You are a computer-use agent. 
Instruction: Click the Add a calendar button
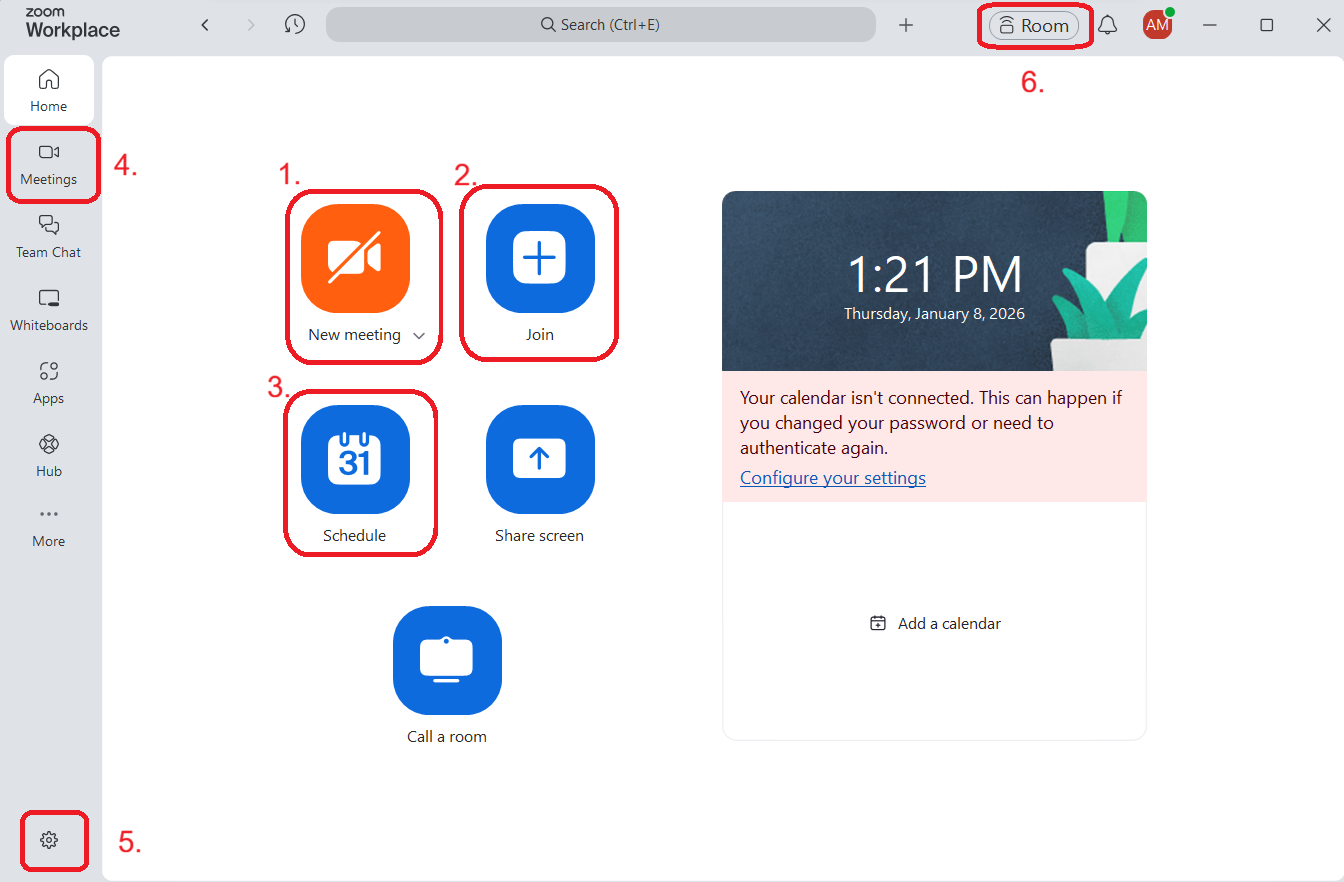(x=935, y=623)
